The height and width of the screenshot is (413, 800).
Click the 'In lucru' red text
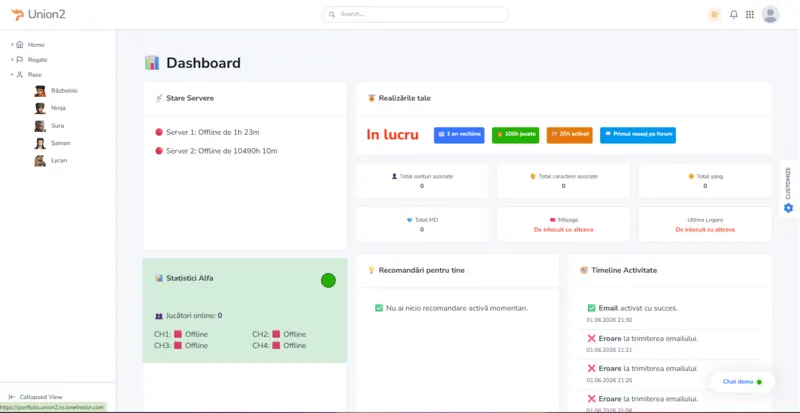coord(392,135)
